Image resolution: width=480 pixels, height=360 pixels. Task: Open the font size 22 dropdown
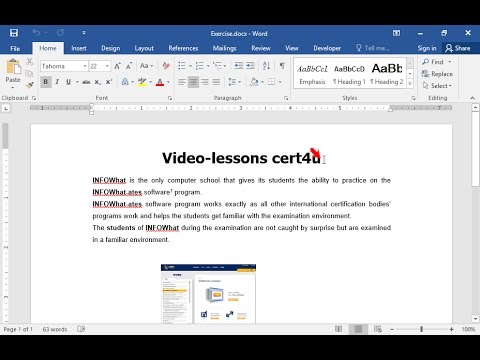(x=107, y=66)
